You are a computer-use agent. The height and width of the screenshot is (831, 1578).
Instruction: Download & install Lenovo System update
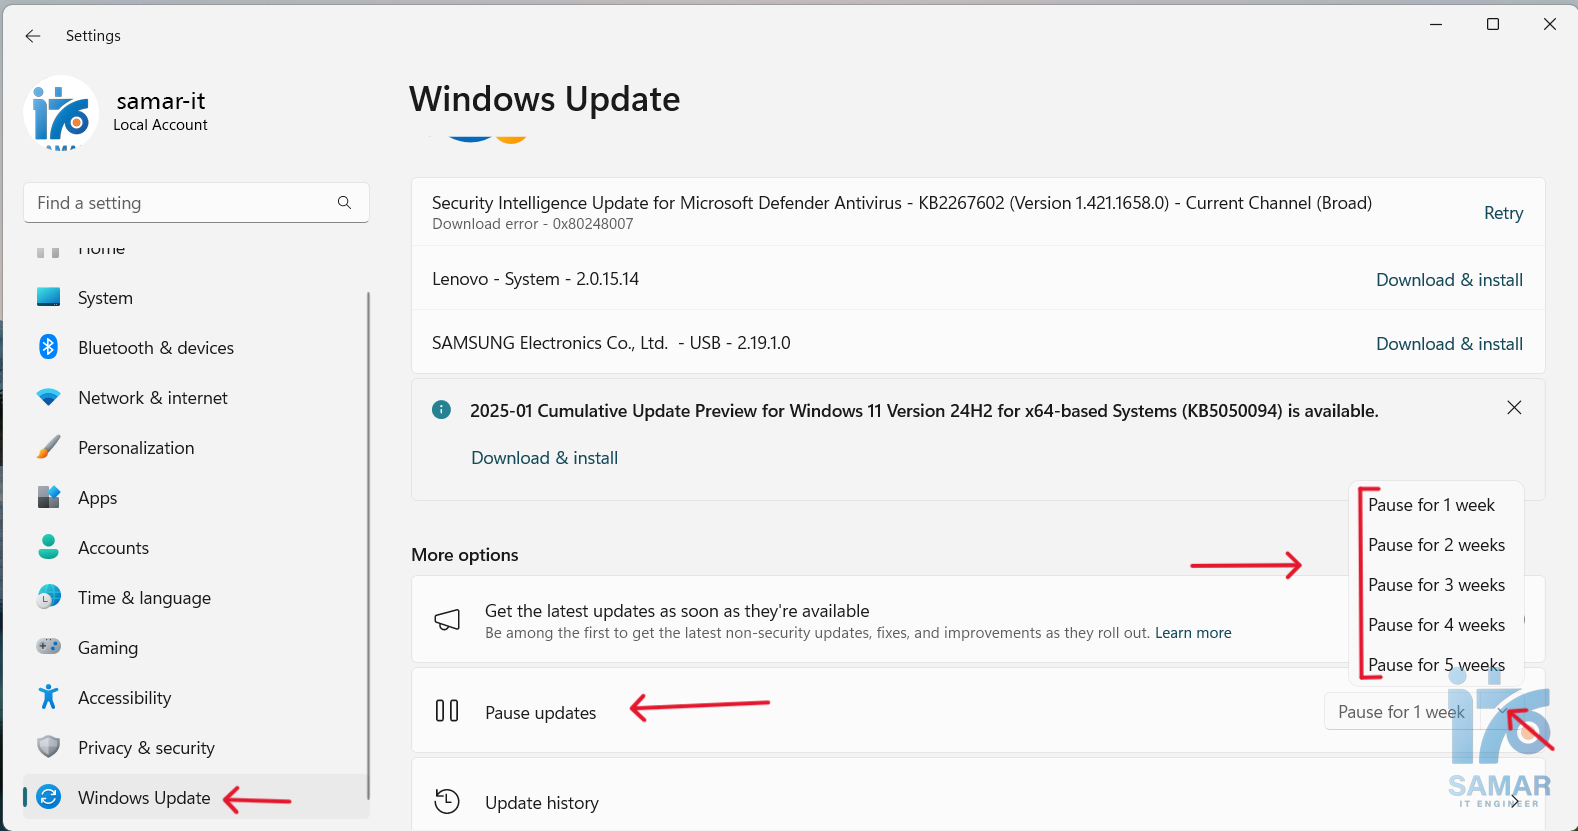tap(1449, 280)
